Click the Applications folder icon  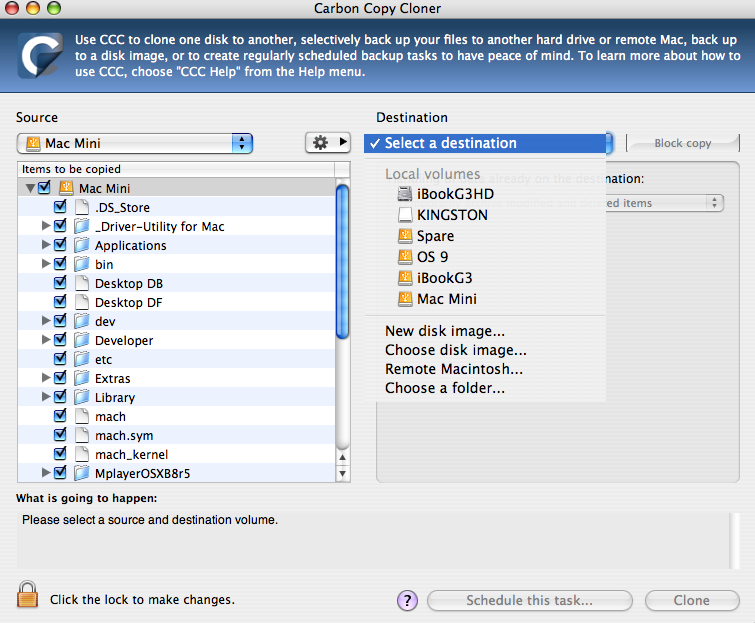tap(82, 245)
